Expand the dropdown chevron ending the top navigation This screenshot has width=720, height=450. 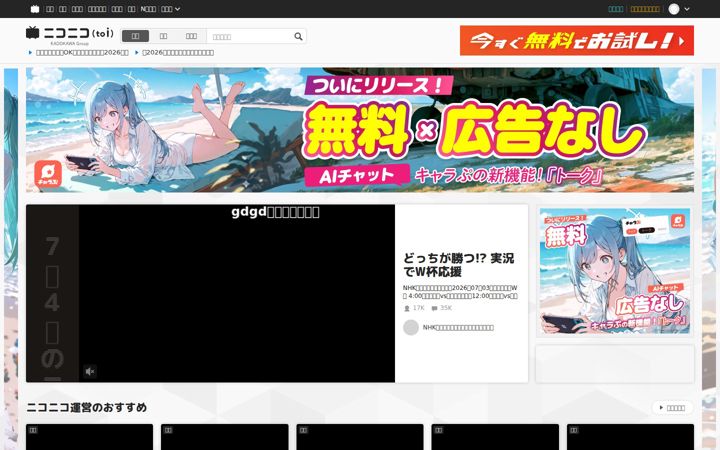point(178,9)
